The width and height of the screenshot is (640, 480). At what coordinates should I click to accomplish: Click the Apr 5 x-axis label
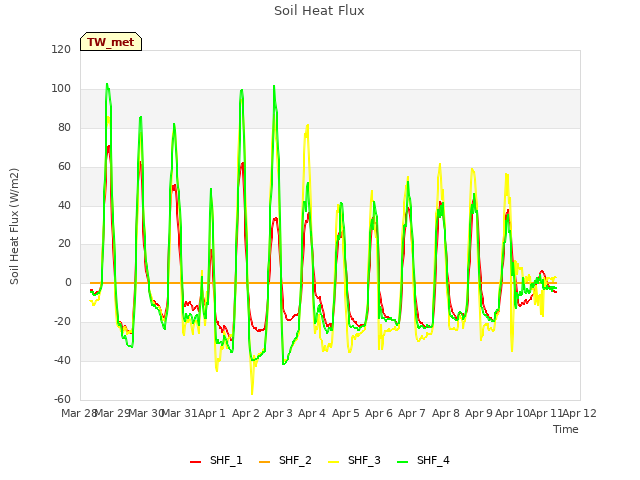point(346,413)
